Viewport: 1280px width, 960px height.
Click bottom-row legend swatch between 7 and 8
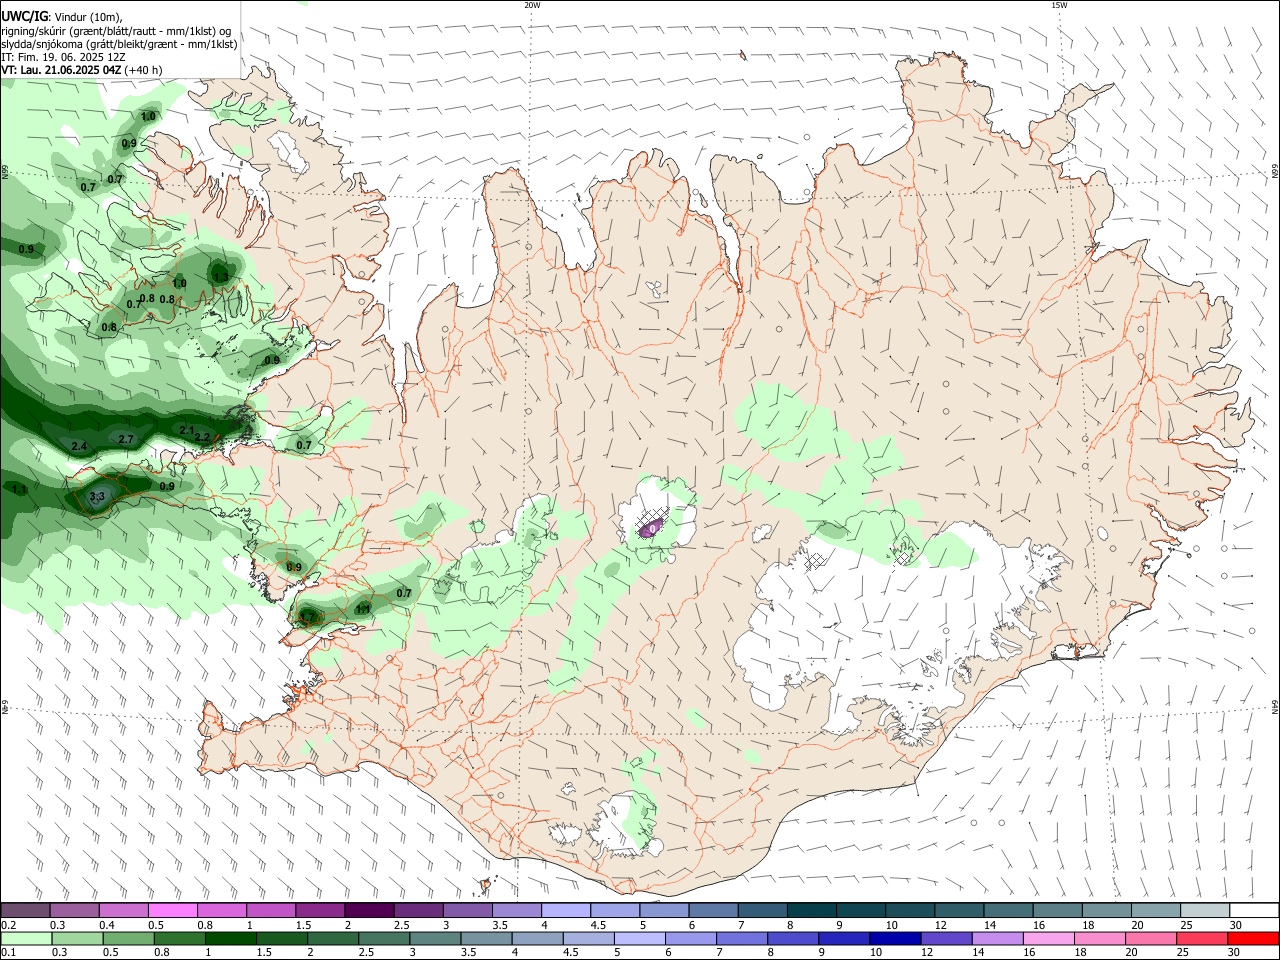(742, 938)
